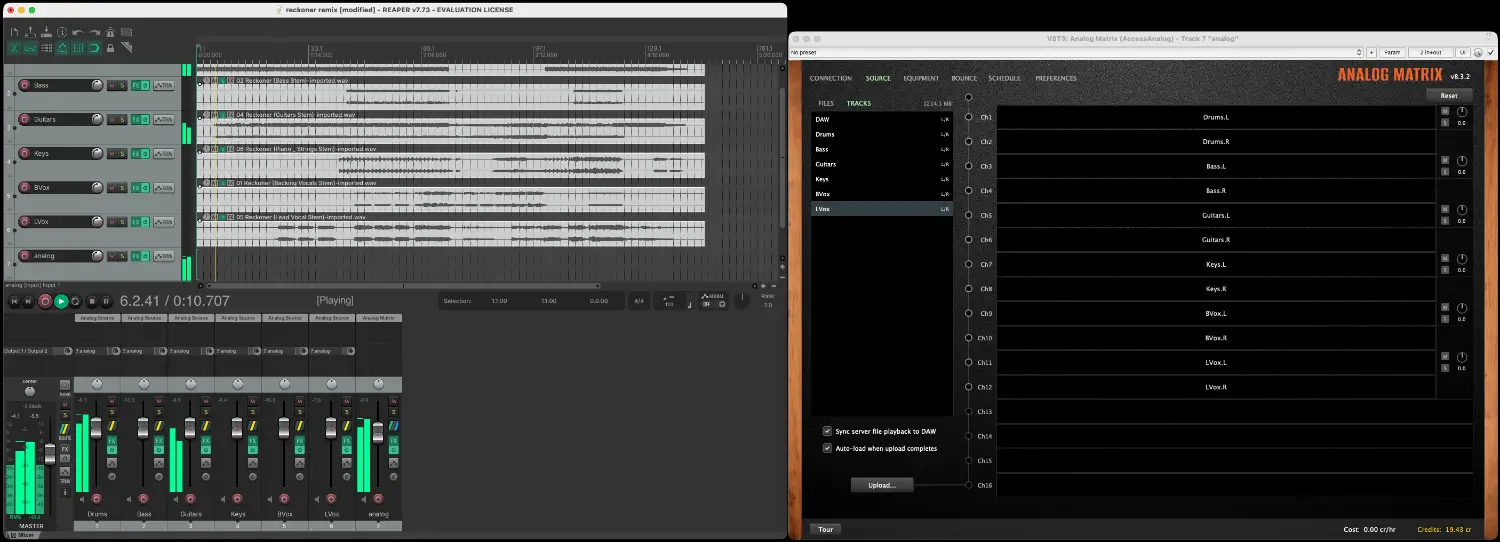This screenshot has width=1500, height=542.
Task: Go to start of project transport button
Action: click(14, 301)
